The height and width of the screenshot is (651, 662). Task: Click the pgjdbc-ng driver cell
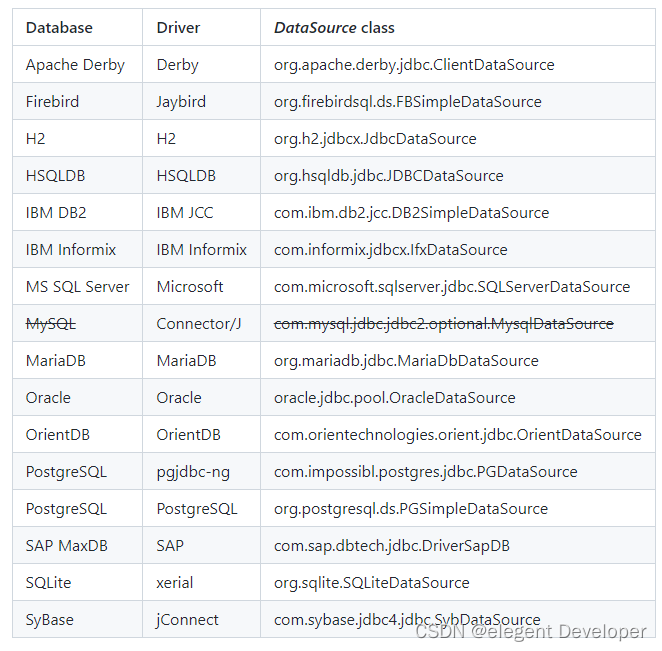192,472
